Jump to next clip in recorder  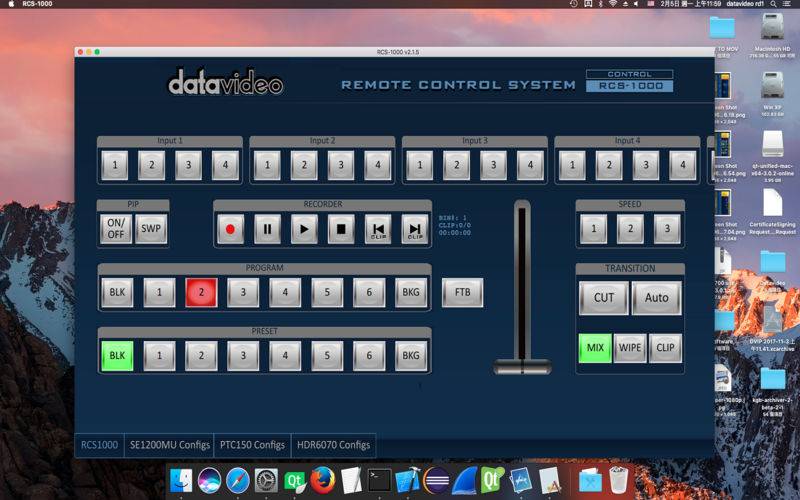[x=415, y=229]
